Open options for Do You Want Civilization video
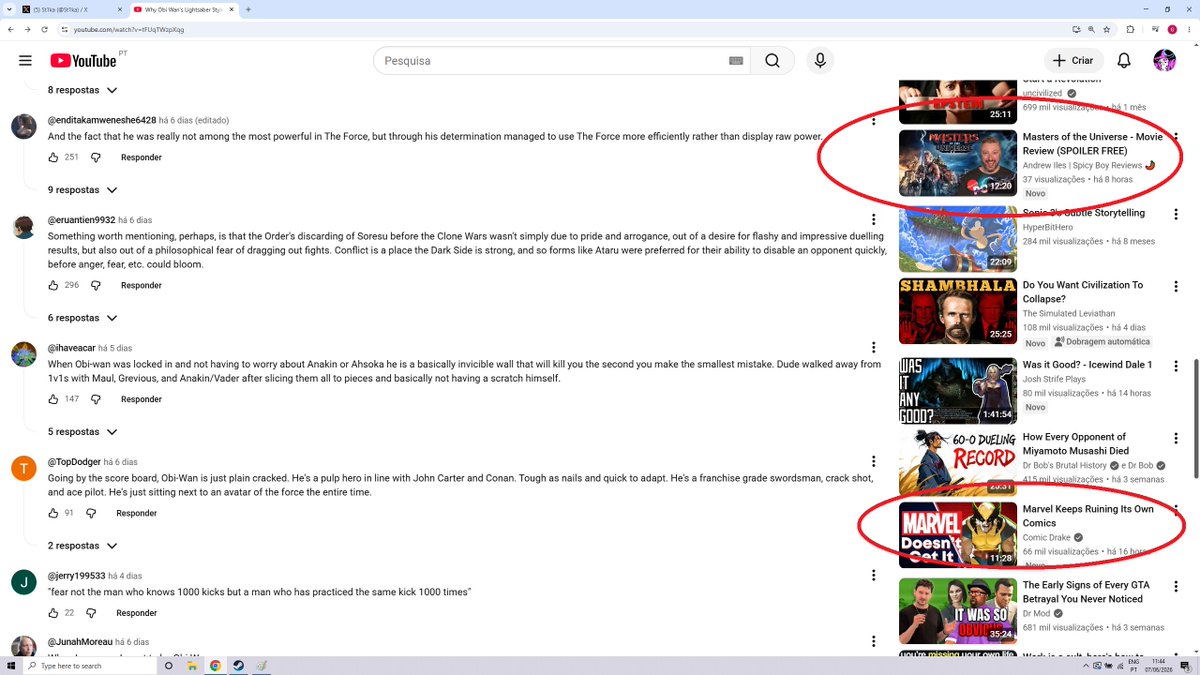Image resolution: width=1200 pixels, height=675 pixels. [x=1176, y=286]
